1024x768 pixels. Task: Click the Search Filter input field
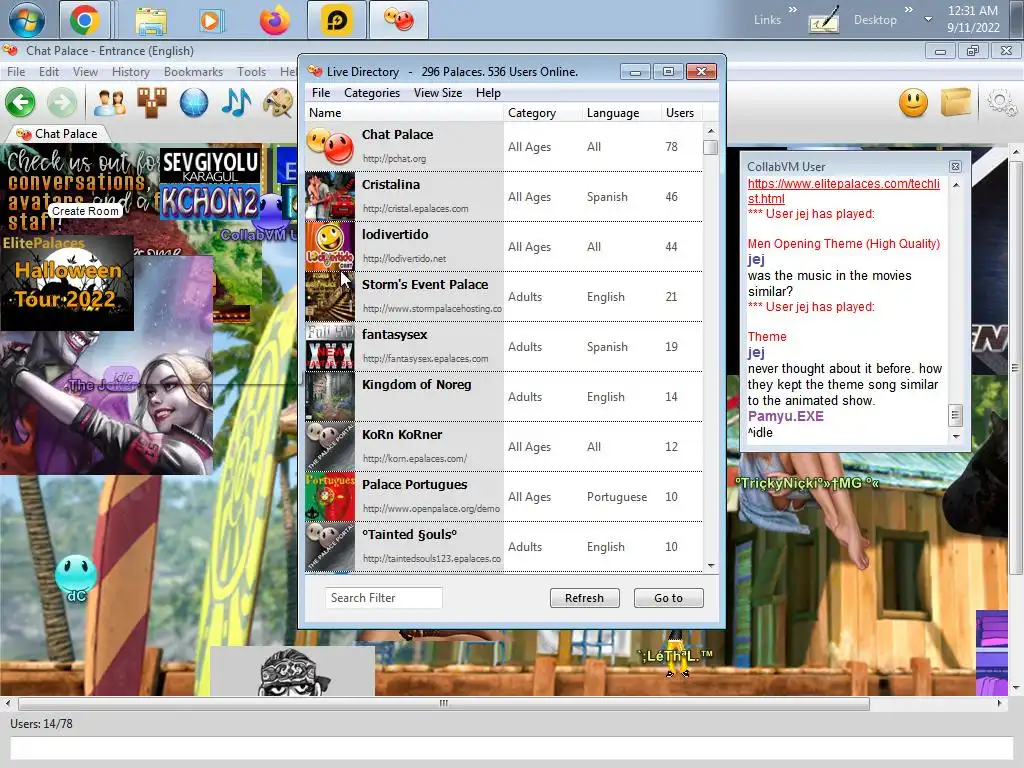[383, 598]
